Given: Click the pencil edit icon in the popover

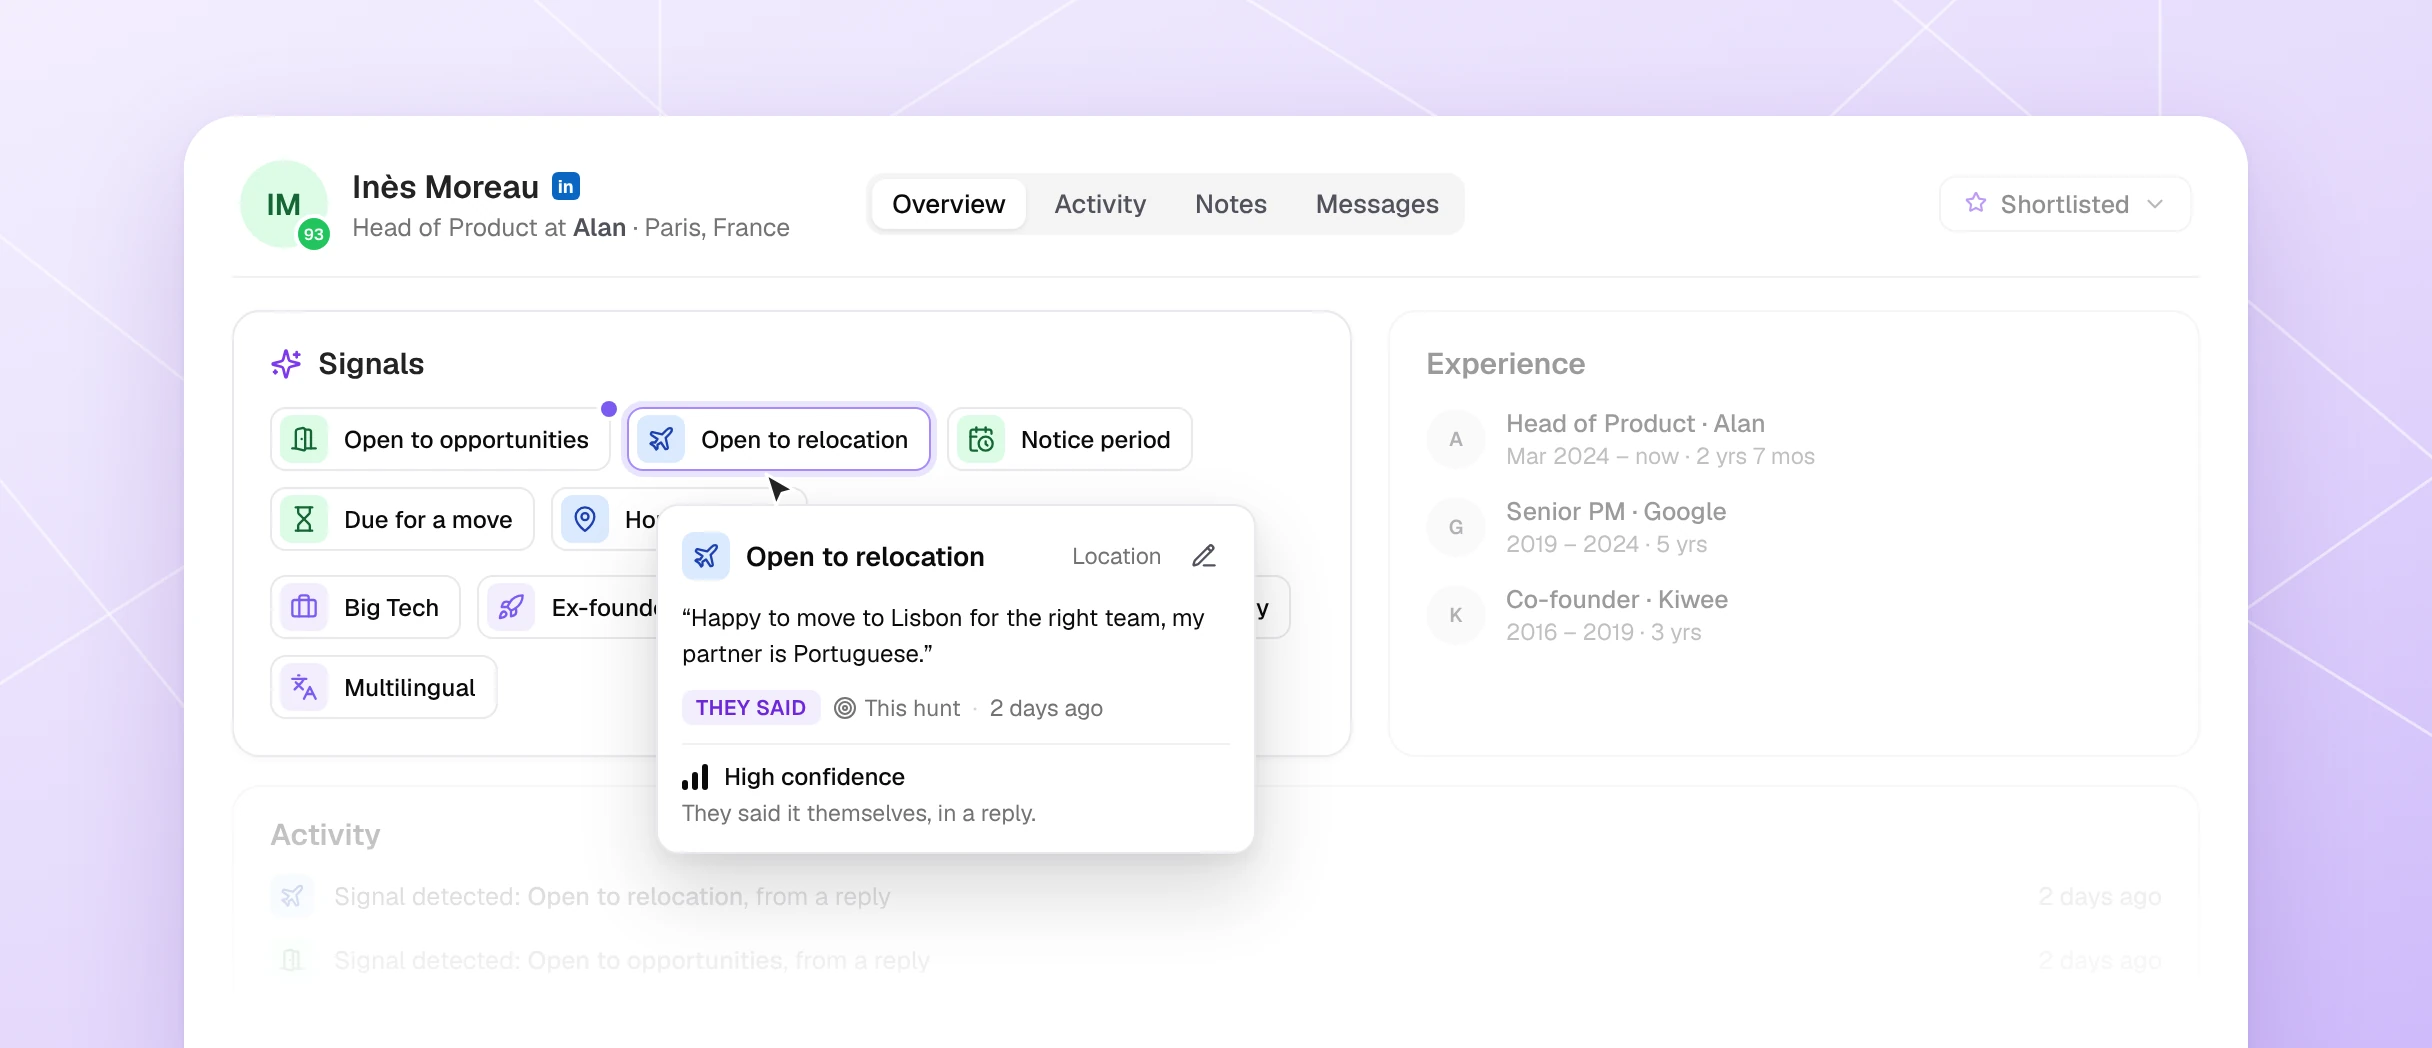Looking at the screenshot, I should 1204,556.
